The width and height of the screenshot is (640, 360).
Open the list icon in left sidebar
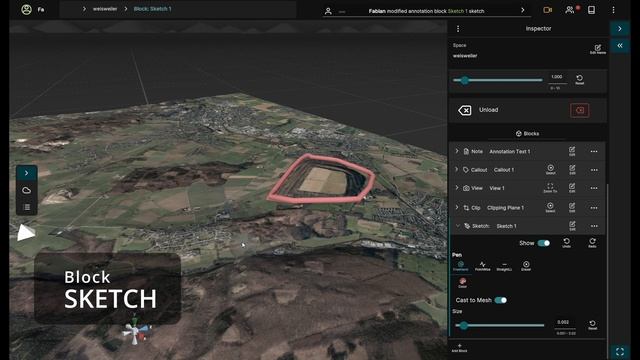point(27,207)
